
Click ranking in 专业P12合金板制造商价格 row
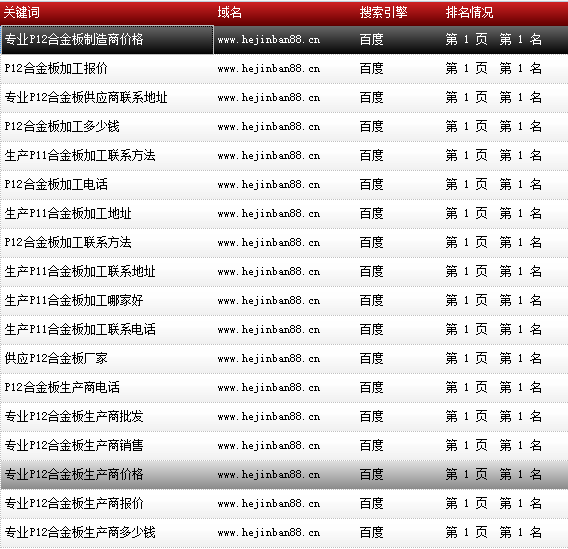(x=493, y=39)
